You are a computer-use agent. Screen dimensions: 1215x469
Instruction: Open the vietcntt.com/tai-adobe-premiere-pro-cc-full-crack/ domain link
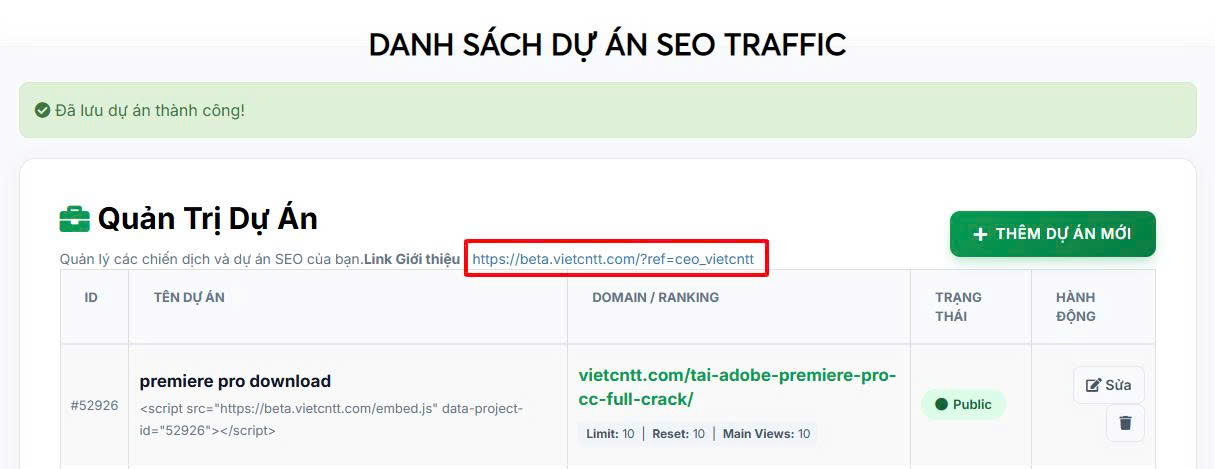click(x=738, y=387)
